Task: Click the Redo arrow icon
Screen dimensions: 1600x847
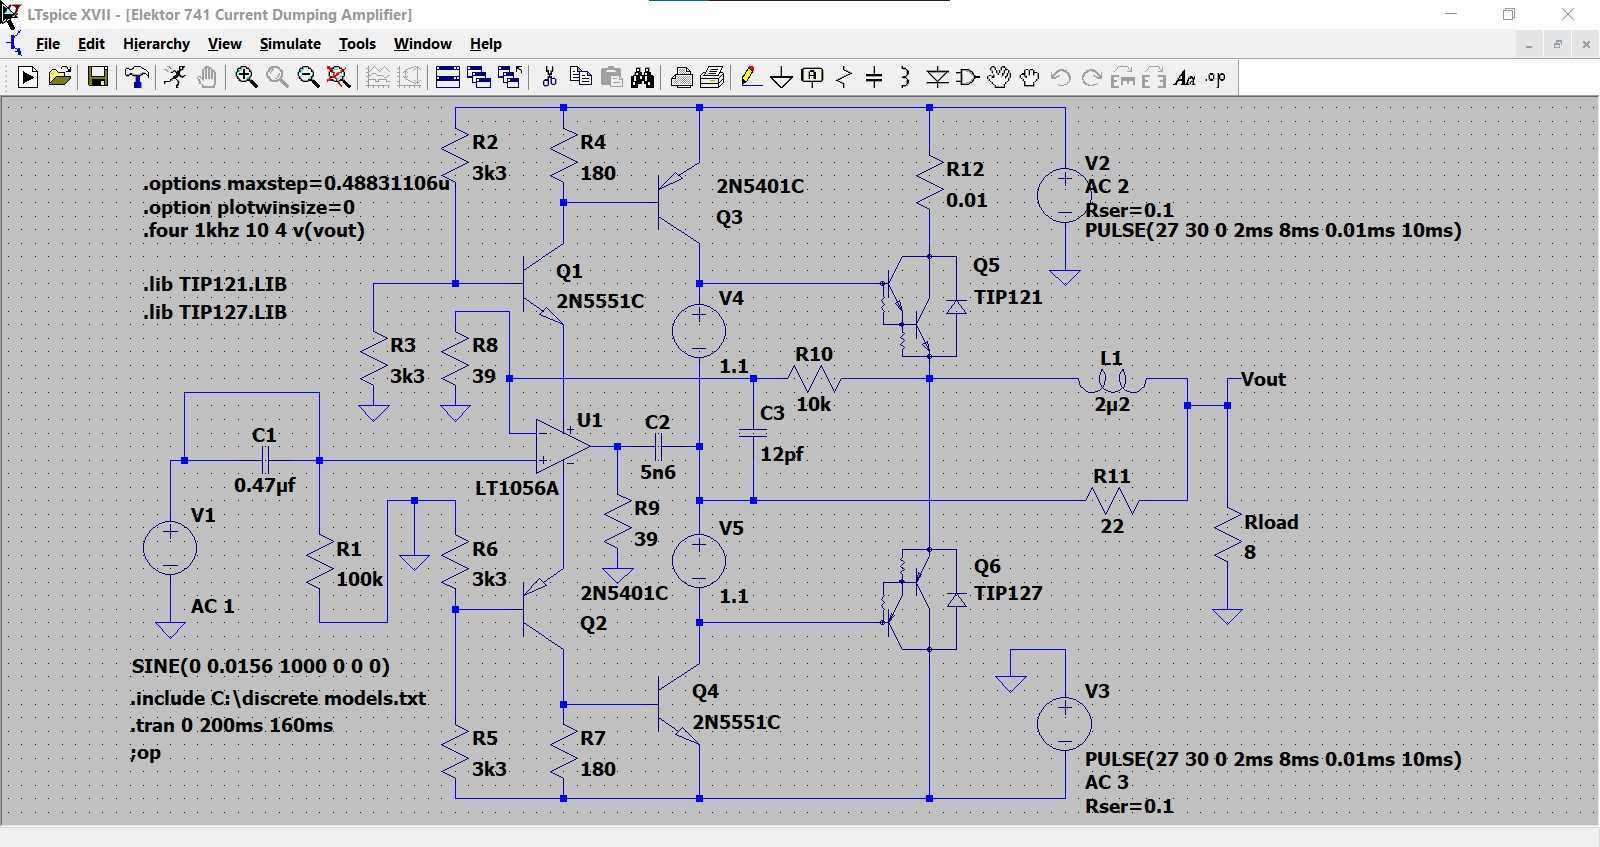Action: [1092, 77]
